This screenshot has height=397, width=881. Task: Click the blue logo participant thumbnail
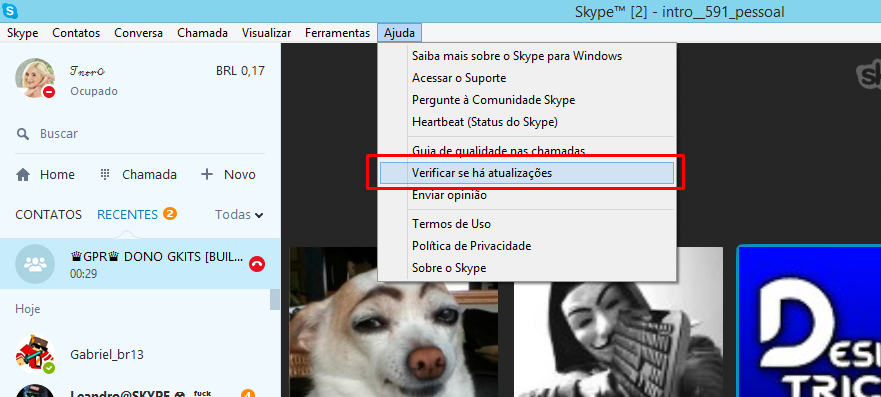(x=809, y=321)
